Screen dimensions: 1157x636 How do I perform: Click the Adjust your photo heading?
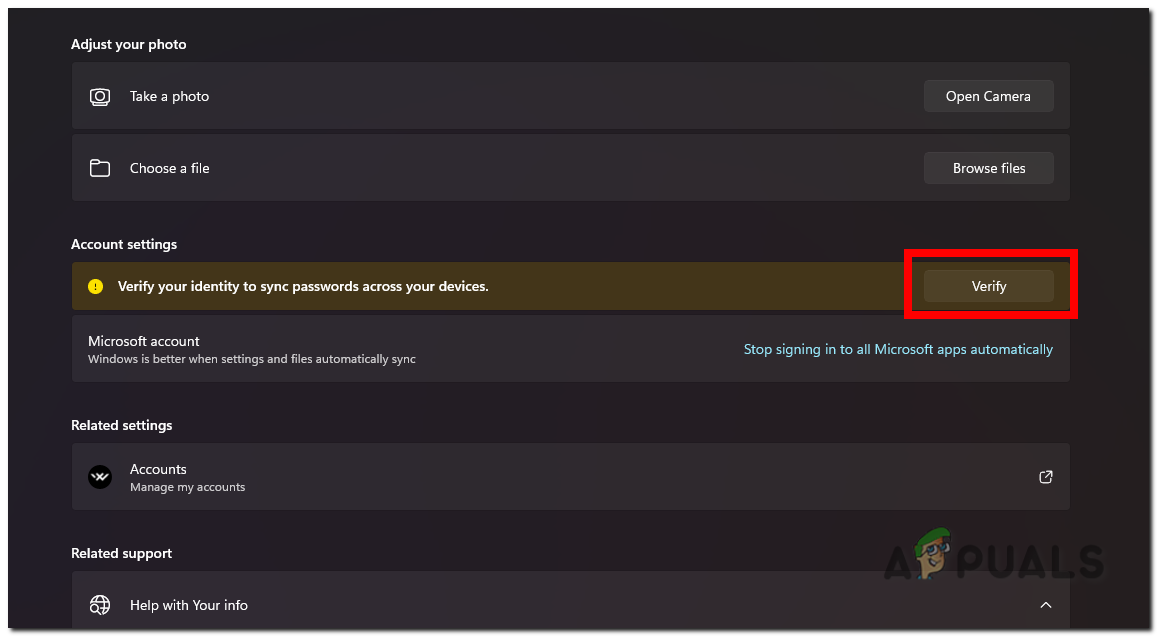click(x=128, y=44)
